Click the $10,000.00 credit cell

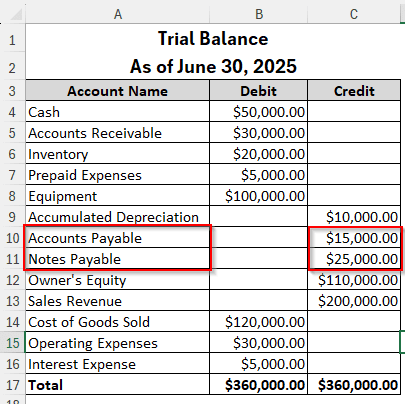click(354, 217)
